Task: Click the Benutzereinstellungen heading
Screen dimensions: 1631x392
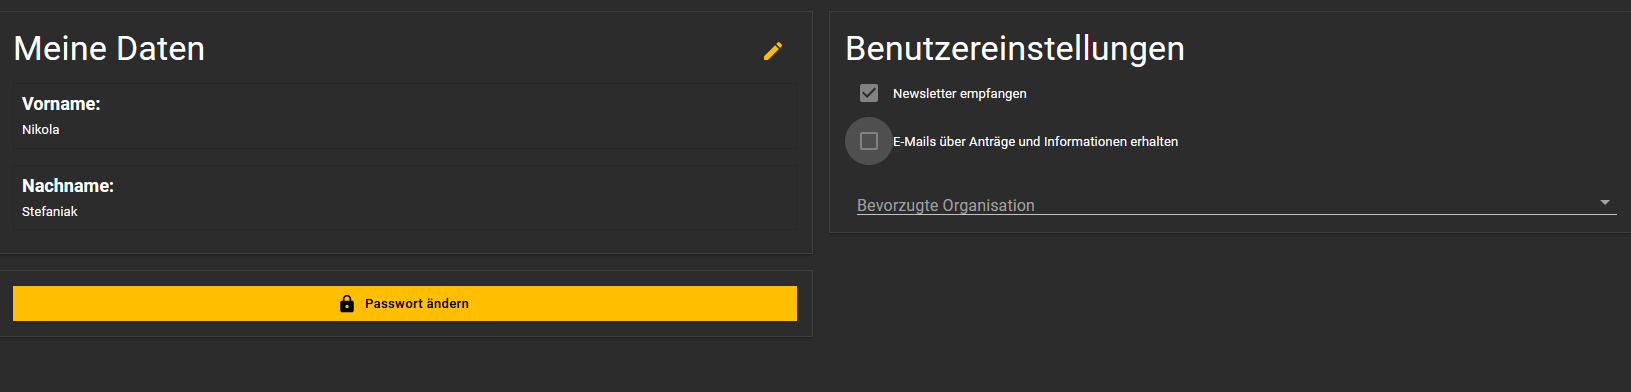Action: tap(1015, 48)
